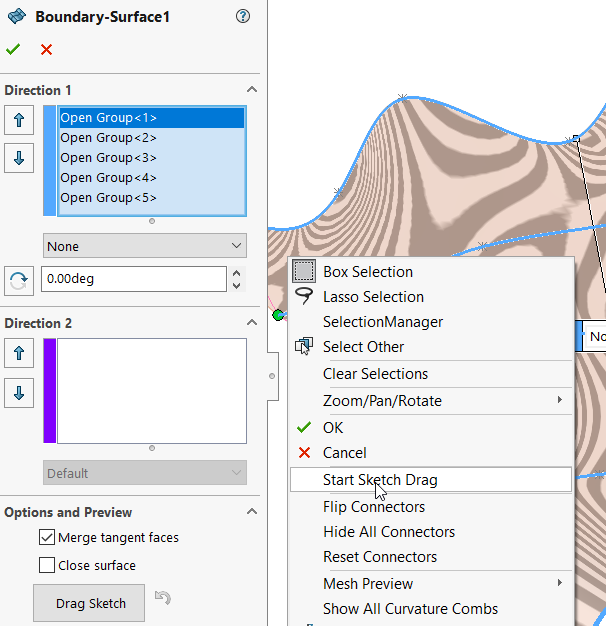Click the Box Selection icon
This screenshot has width=606, height=626.
pos(304,271)
